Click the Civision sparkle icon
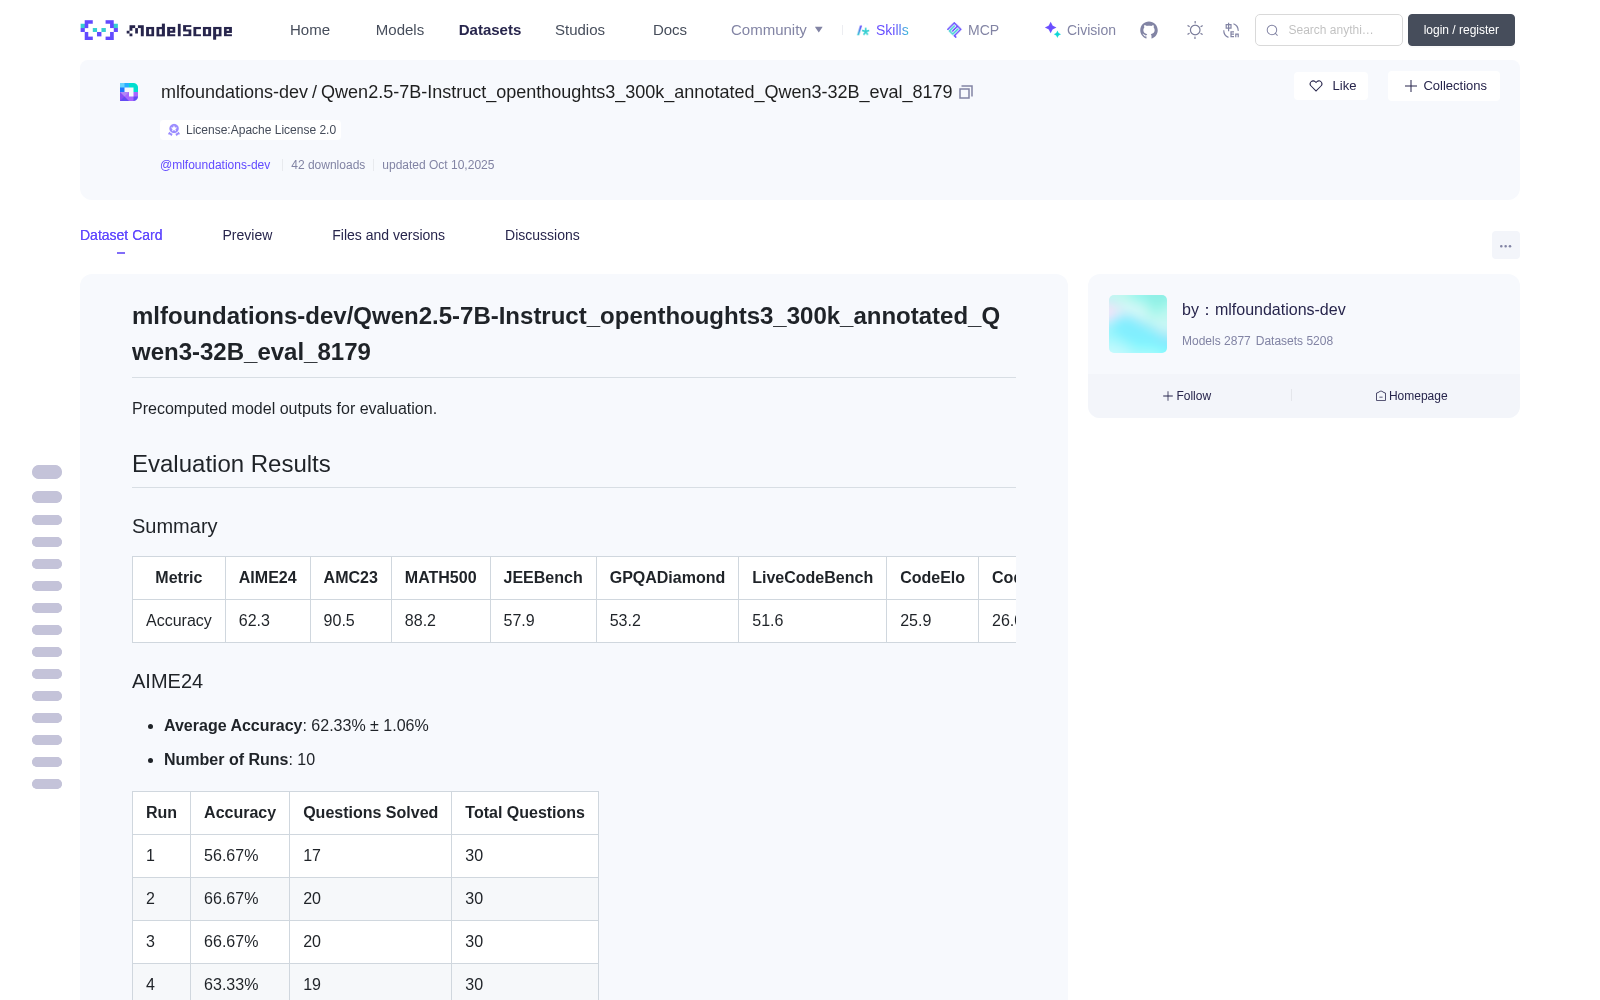Screen dimensions: 1600x1000 tap(1053, 30)
